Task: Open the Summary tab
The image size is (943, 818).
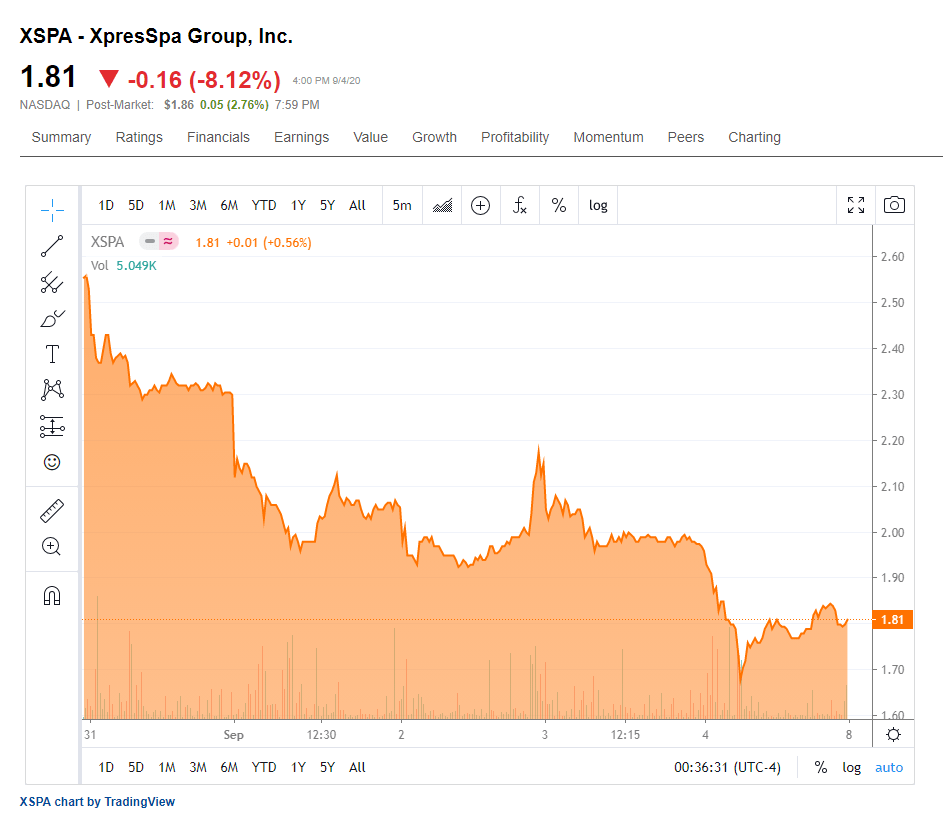Action: click(61, 137)
